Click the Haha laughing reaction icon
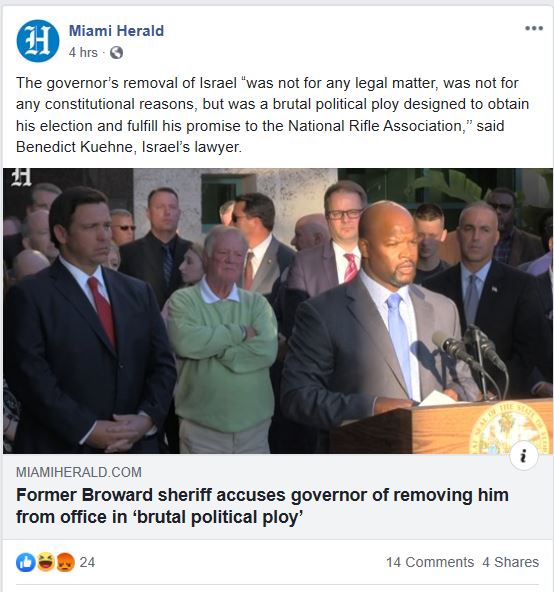Viewport: 554px width, 592px height. tap(46, 563)
